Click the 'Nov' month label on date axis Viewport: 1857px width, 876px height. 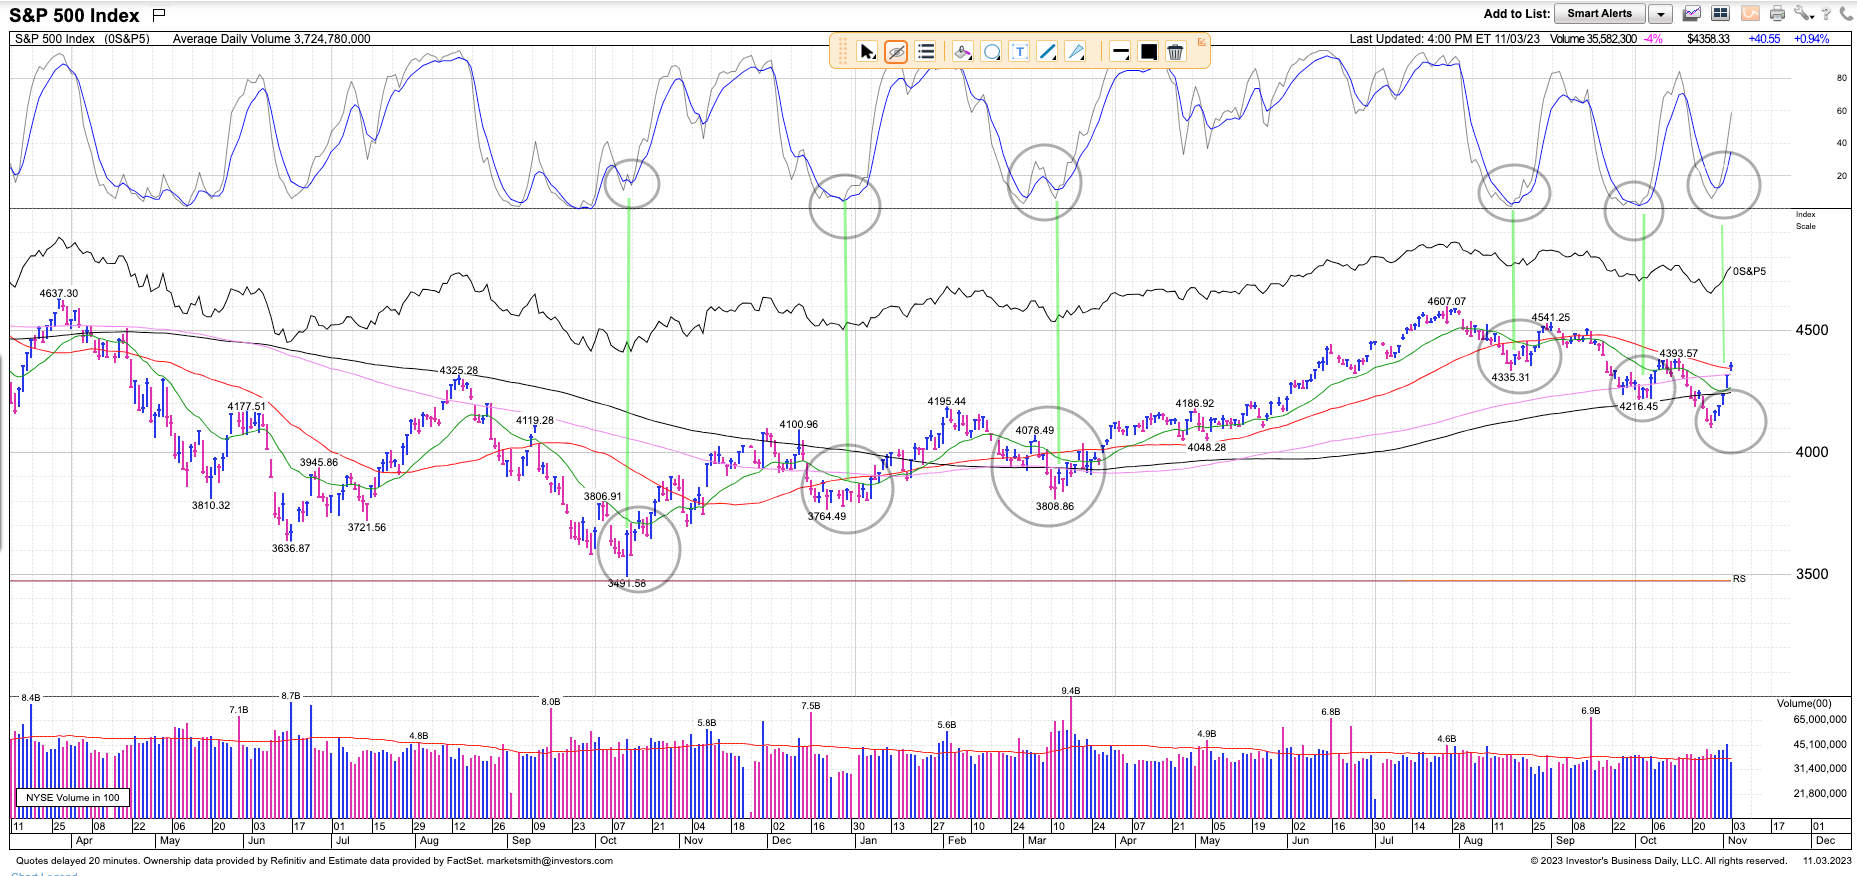(1737, 840)
